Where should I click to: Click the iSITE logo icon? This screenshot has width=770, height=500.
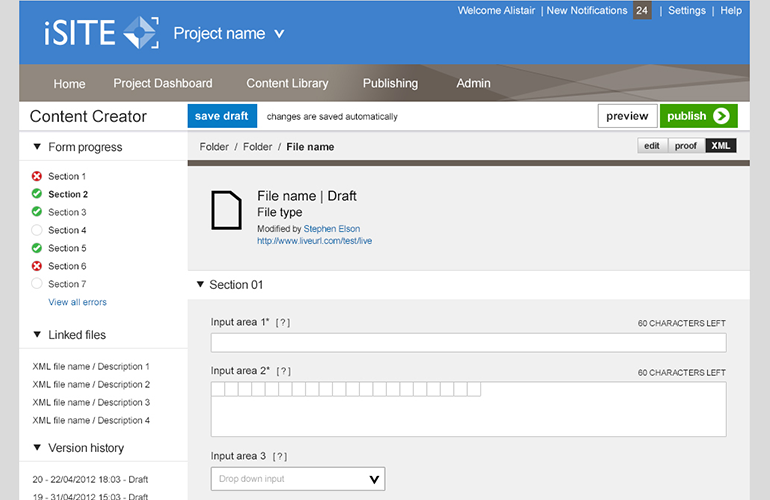pyautogui.click(x=141, y=33)
